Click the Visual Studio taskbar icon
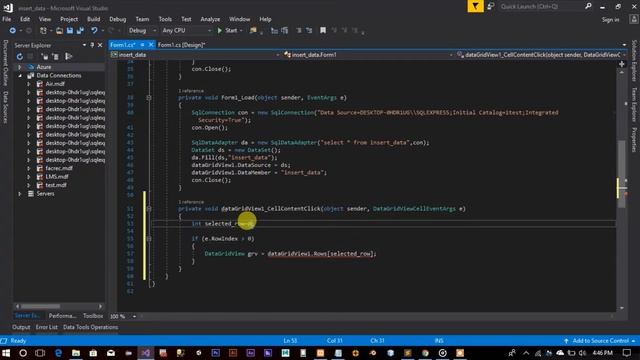Viewport: 640px width, 360px height. 146,353
